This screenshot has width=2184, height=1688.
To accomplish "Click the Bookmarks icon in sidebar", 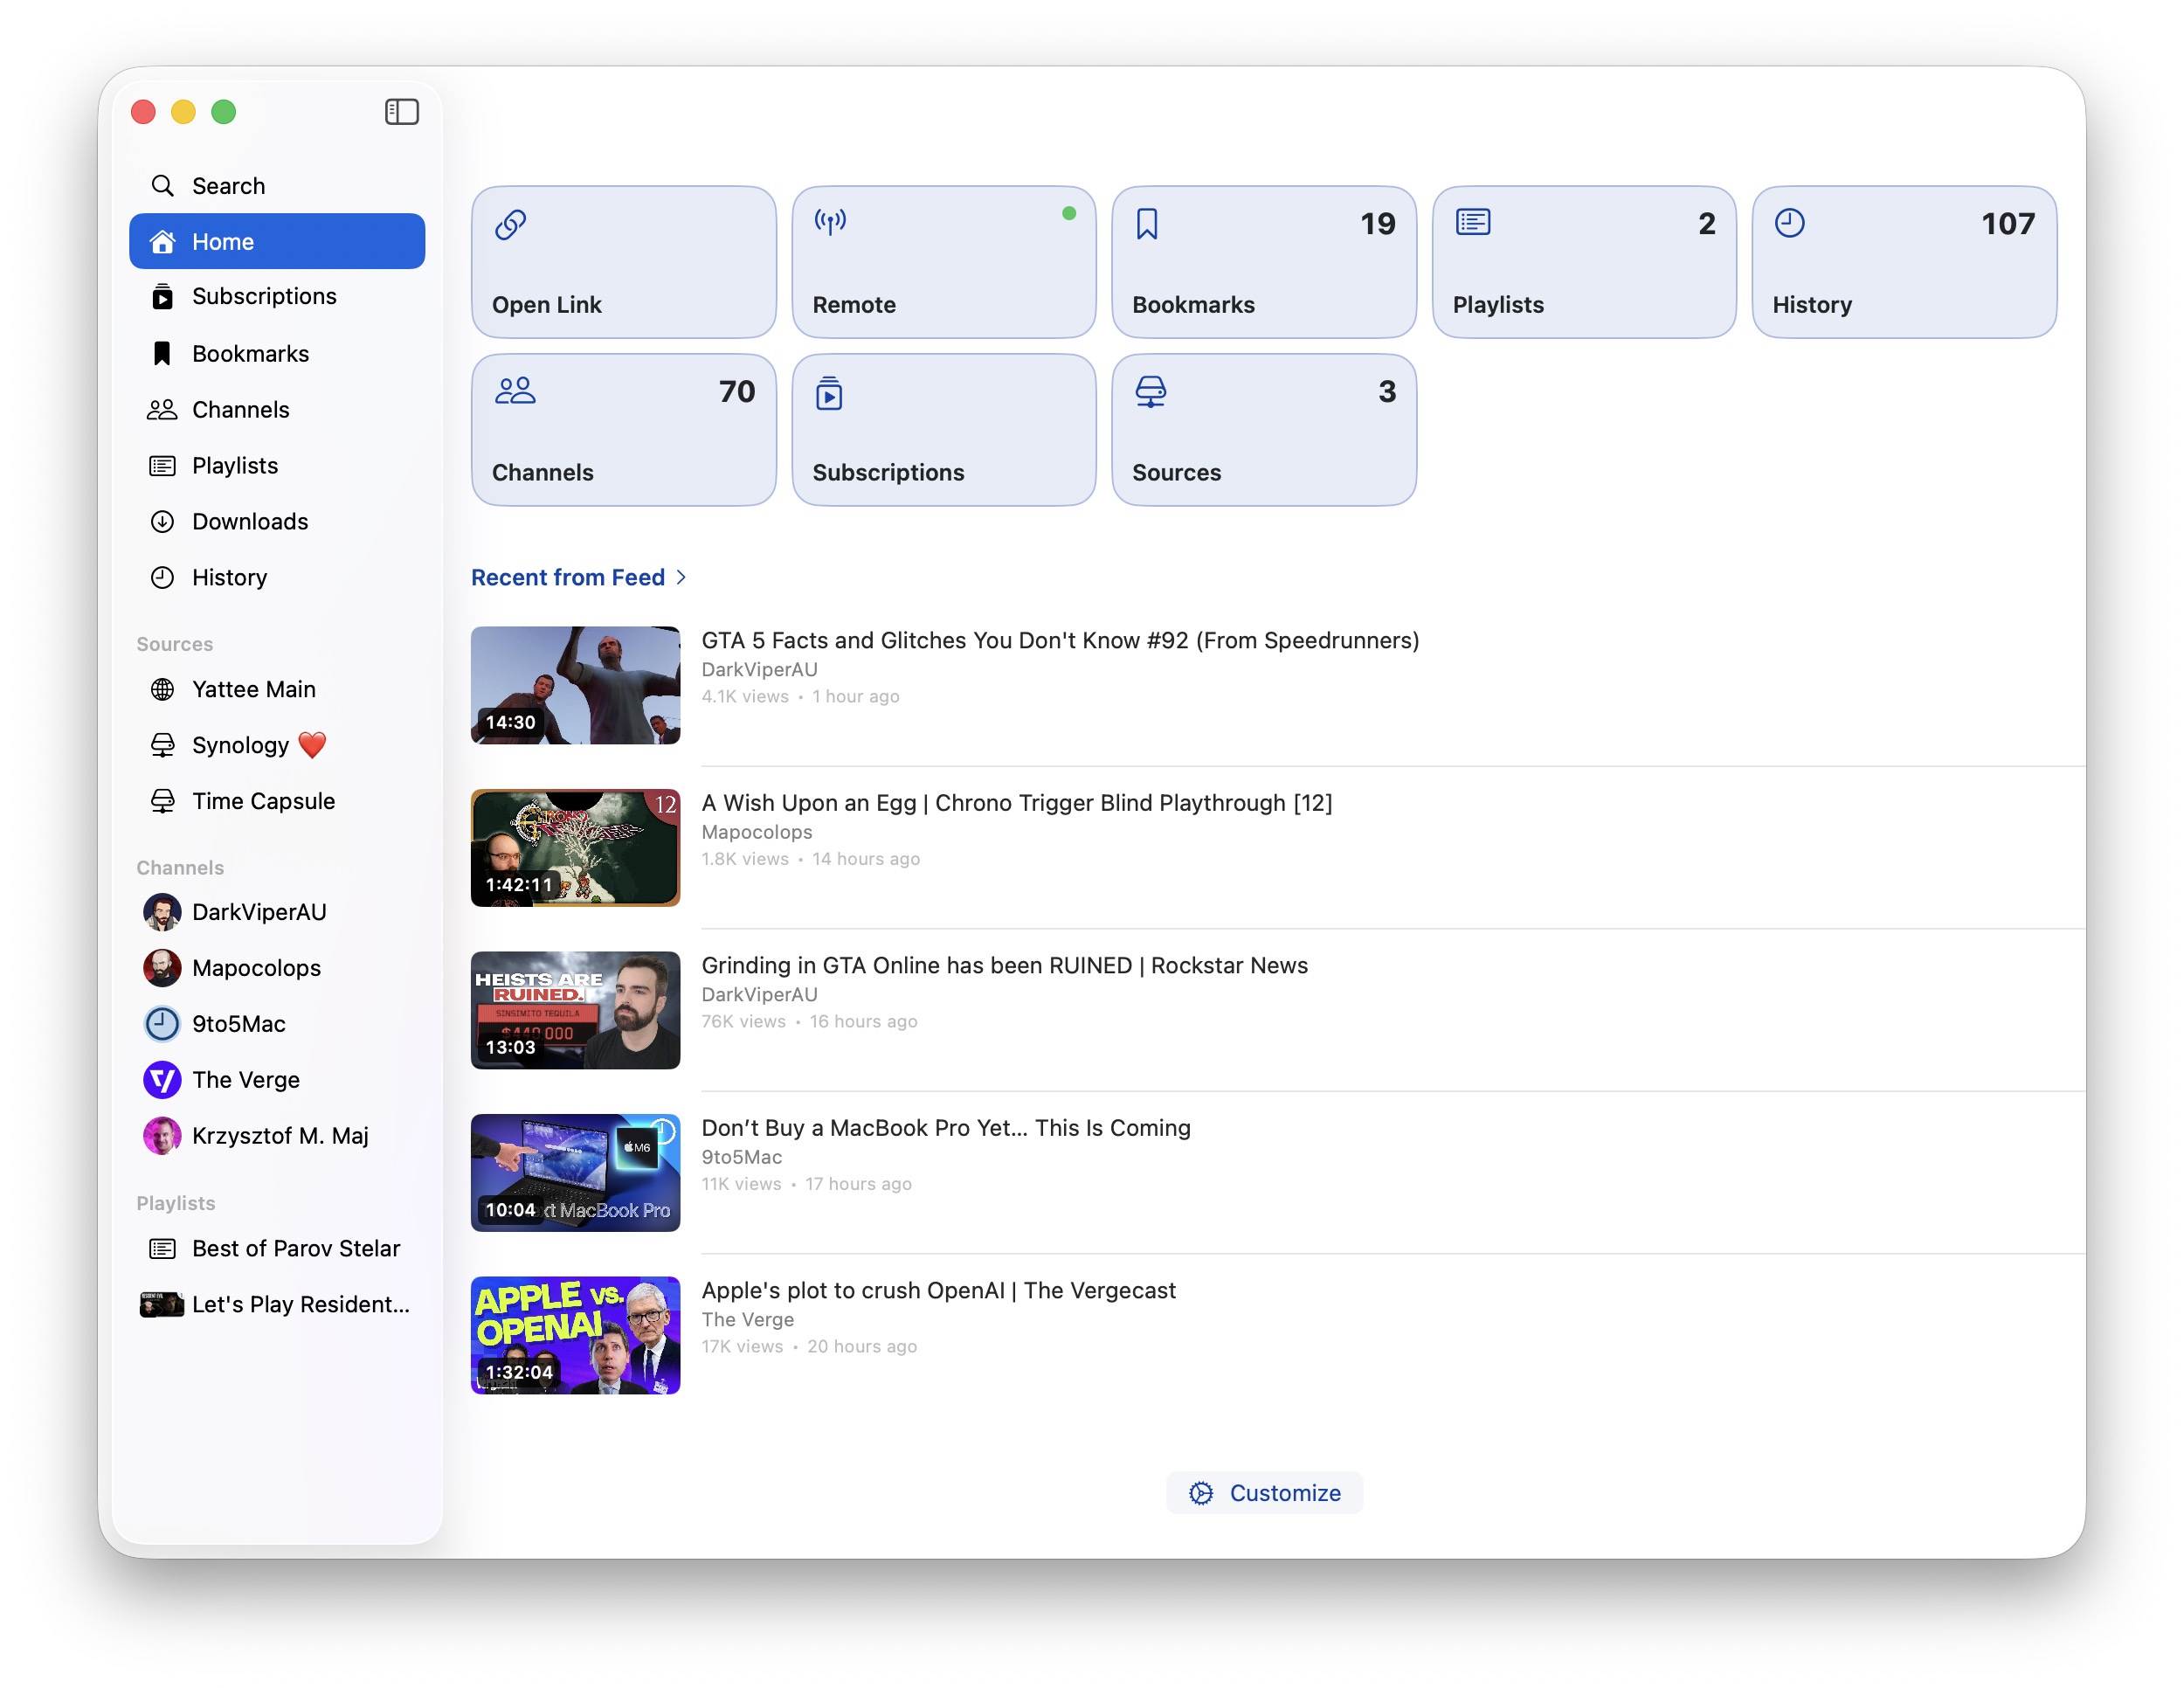I will click(162, 353).
